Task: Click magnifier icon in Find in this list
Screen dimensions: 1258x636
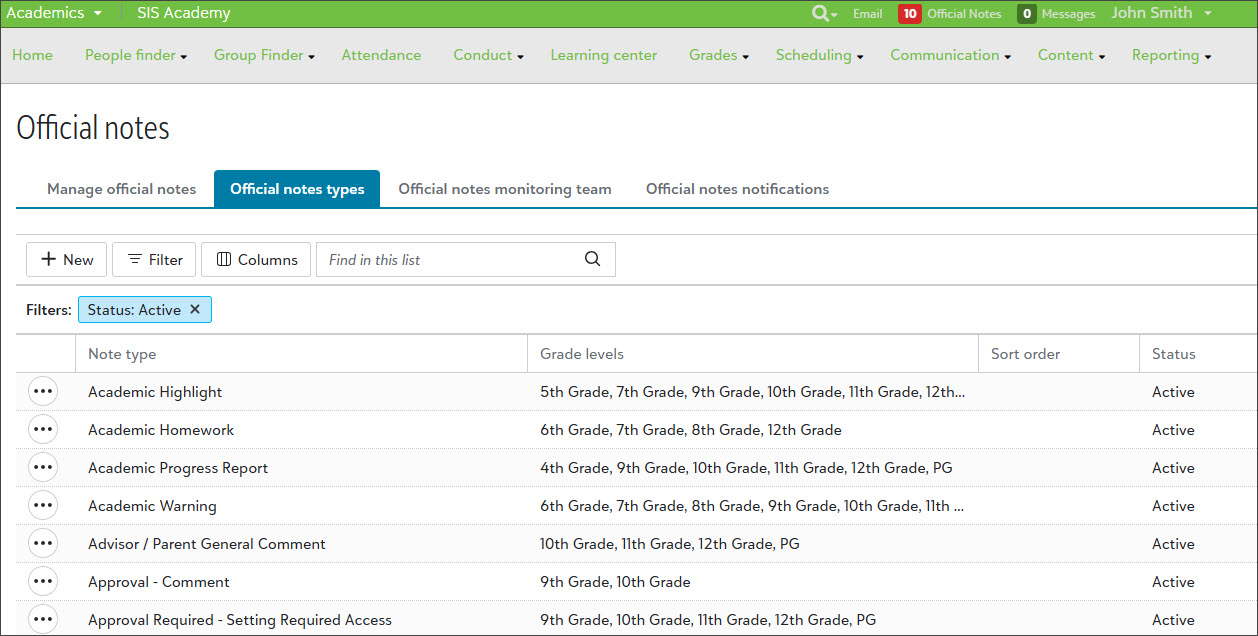Action: click(592, 259)
